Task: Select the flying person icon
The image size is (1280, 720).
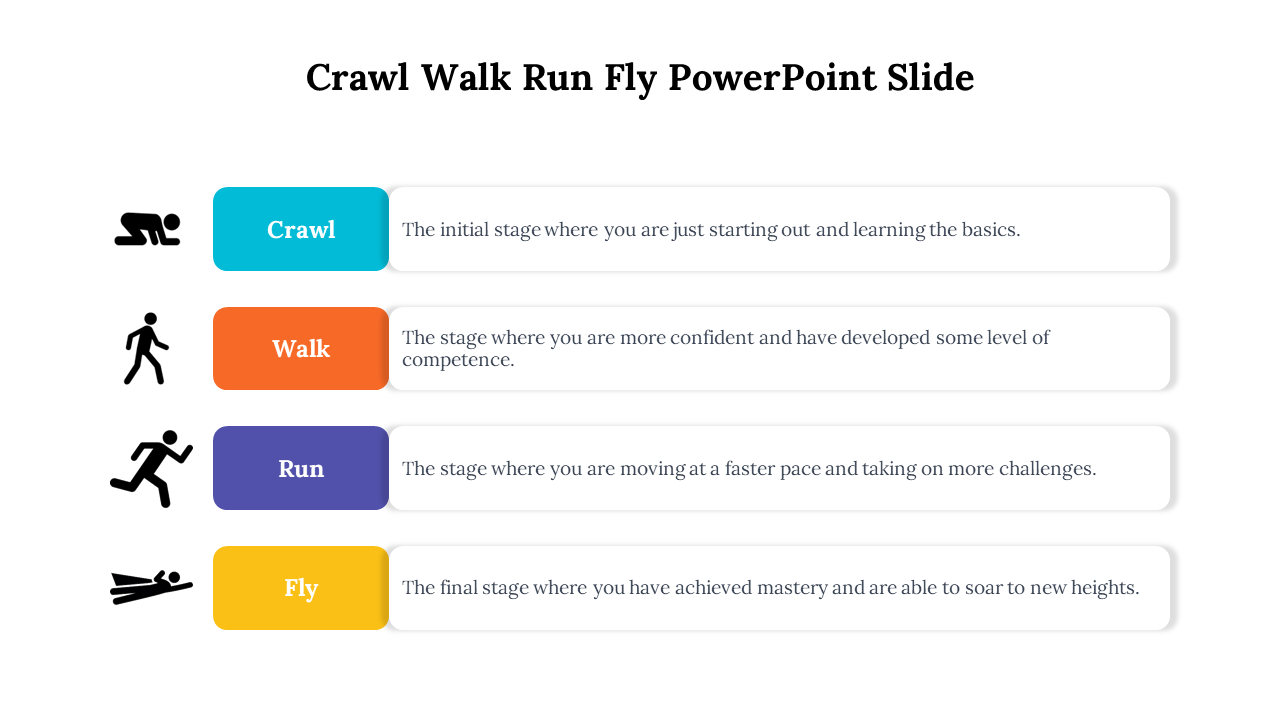Action: [x=150, y=587]
